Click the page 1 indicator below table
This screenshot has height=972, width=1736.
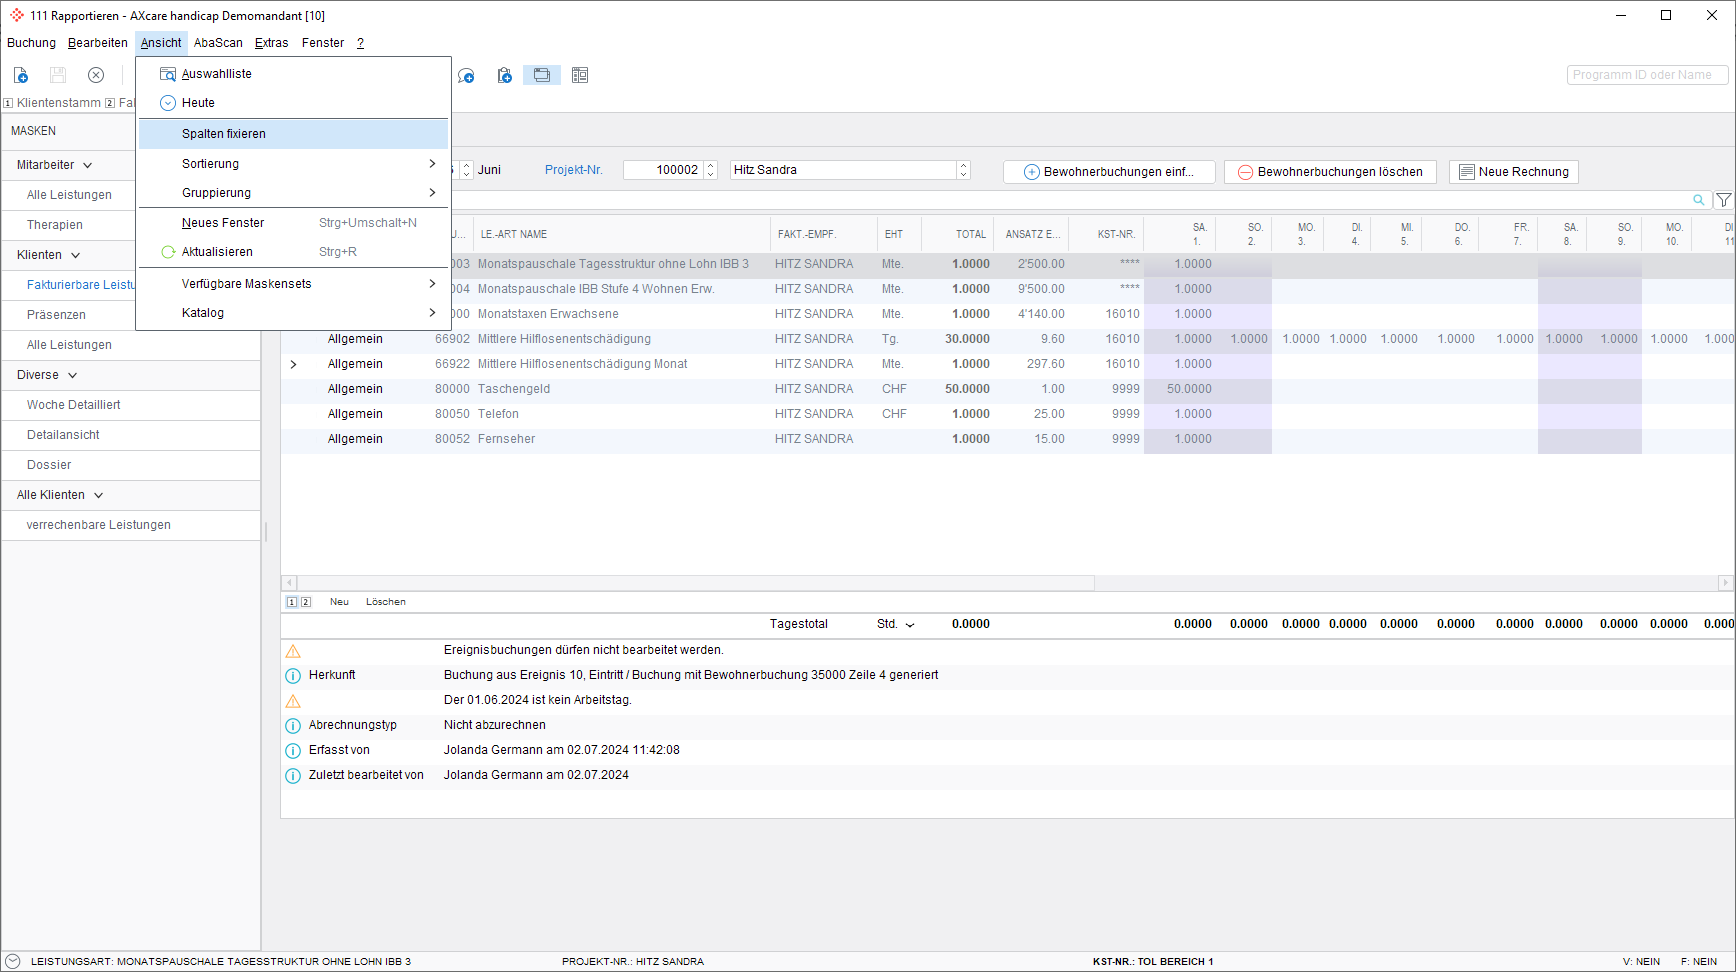click(292, 602)
